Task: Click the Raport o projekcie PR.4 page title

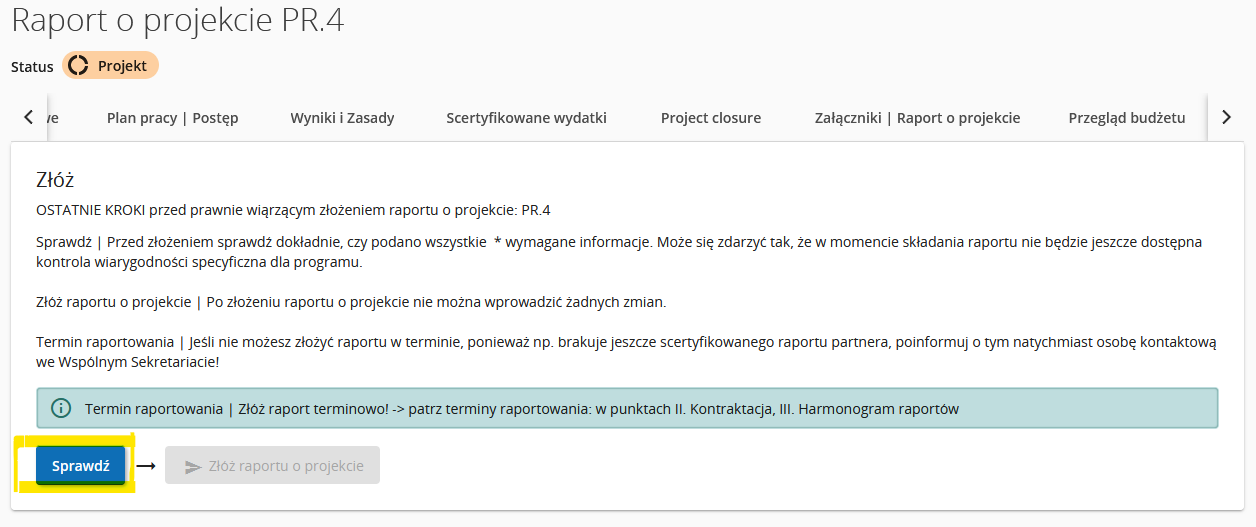Action: (177, 21)
